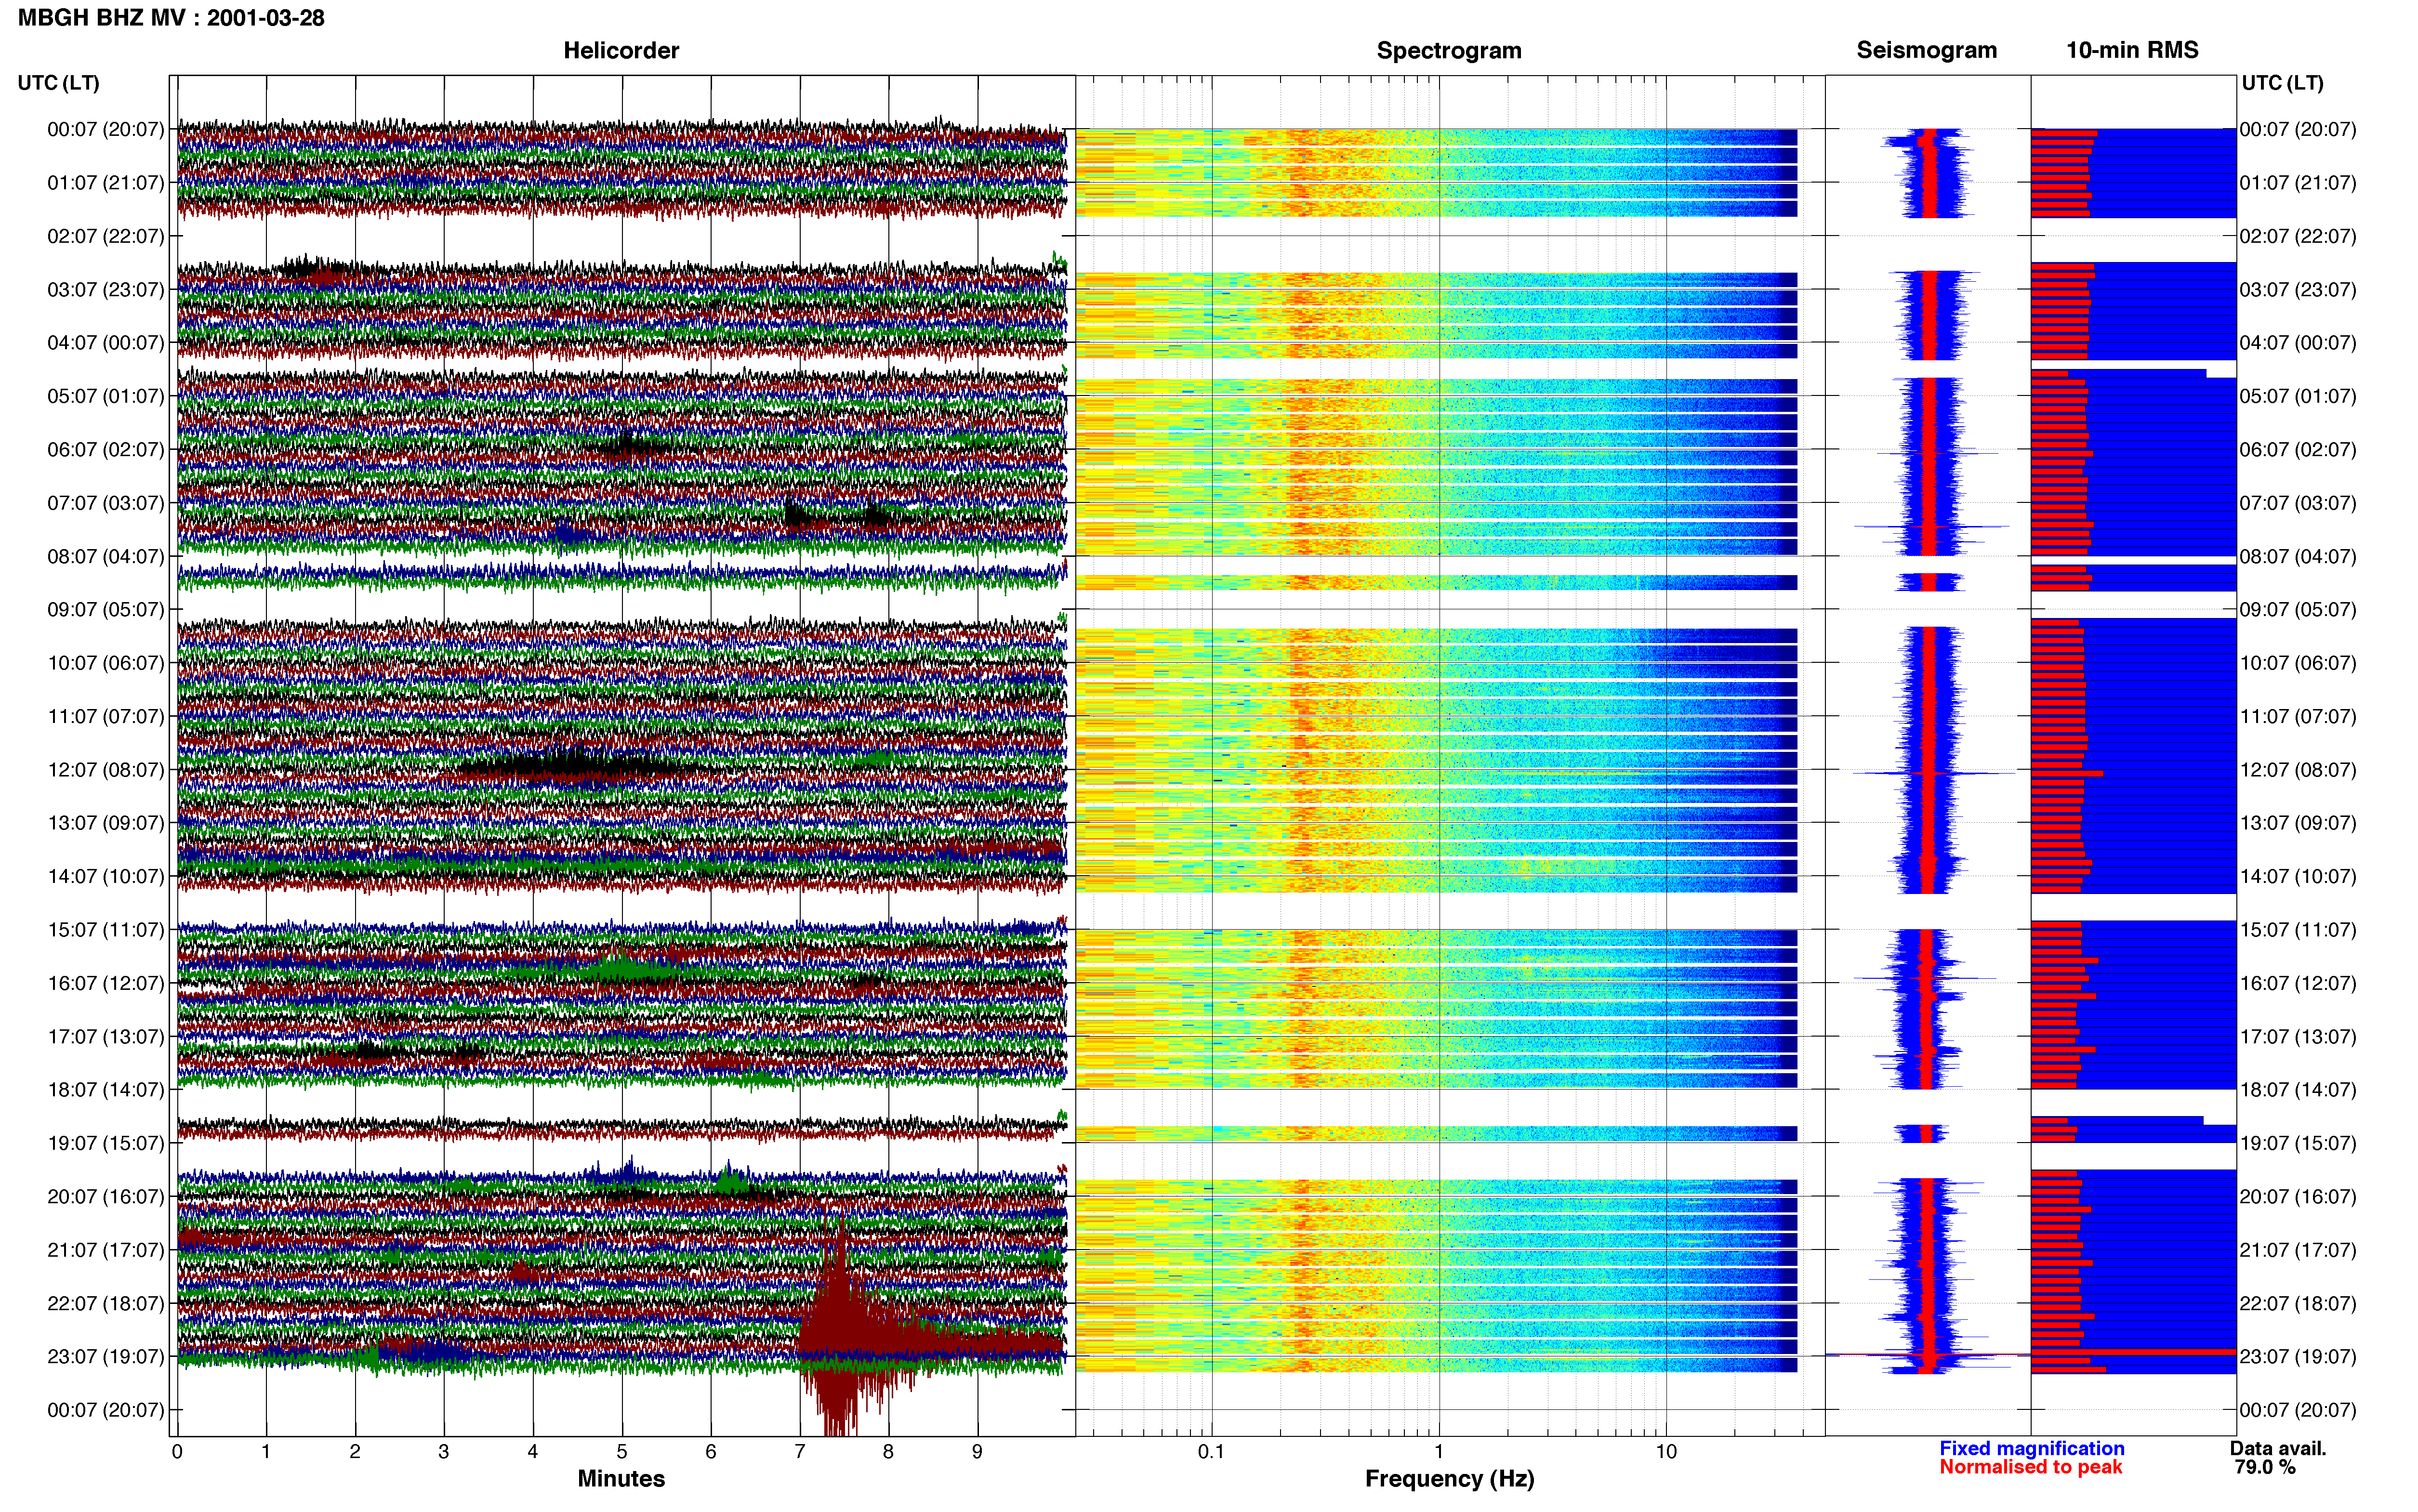Click left time label '08:07 (04:07)'
This screenshot has width=2418, height=1512.
click(x=106, y=556)
